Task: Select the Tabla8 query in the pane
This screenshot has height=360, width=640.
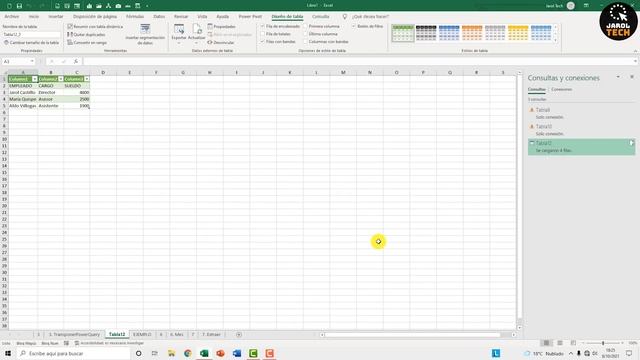Action: [581, 113]
